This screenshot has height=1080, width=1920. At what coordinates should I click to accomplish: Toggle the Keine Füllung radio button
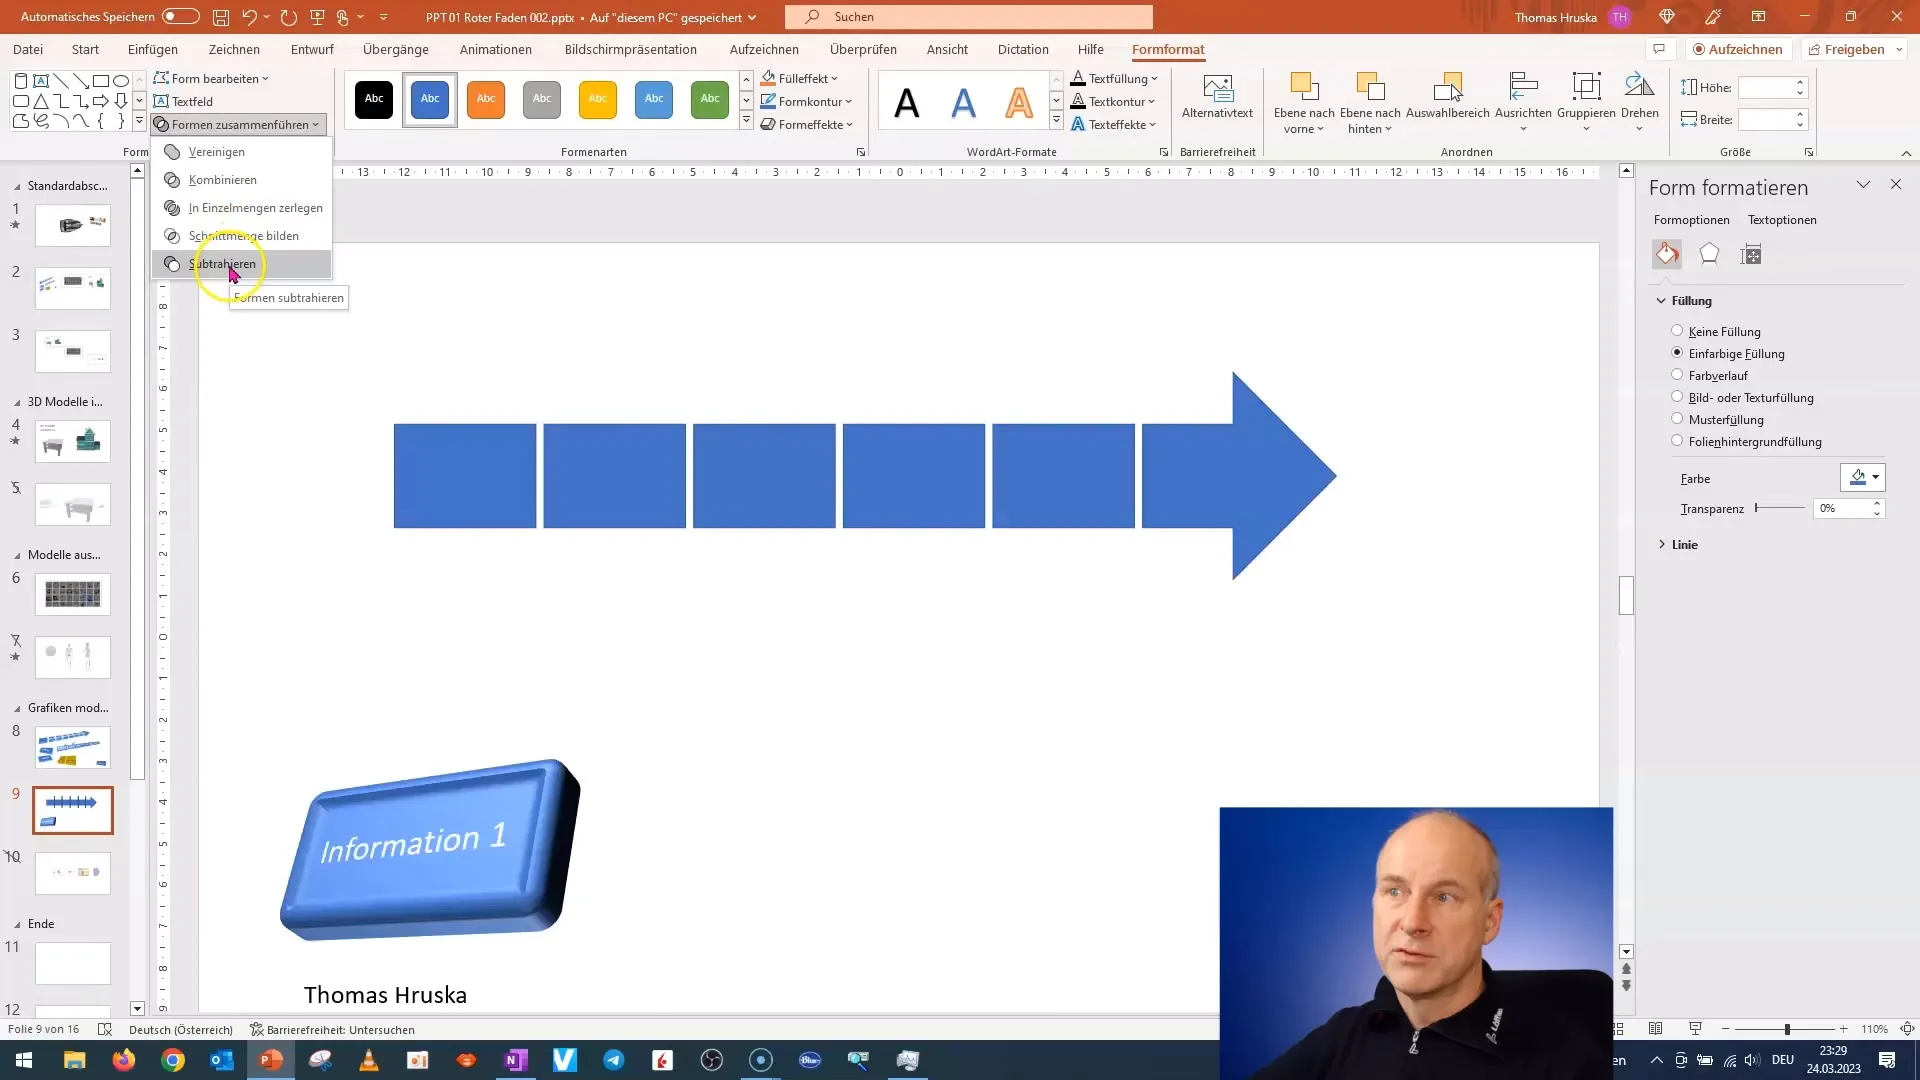pyautogui.click(x=1676, y=331)
